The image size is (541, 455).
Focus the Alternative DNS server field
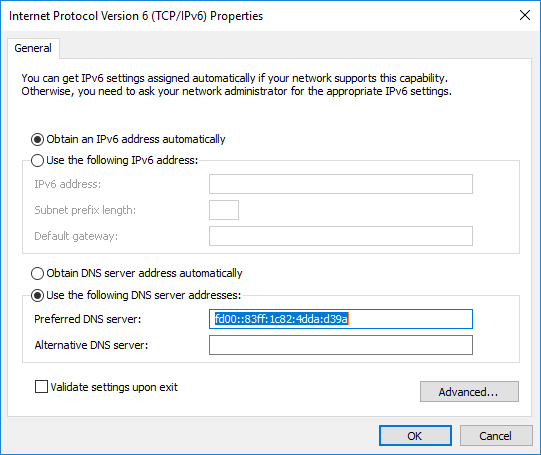[x=341, y=345]
